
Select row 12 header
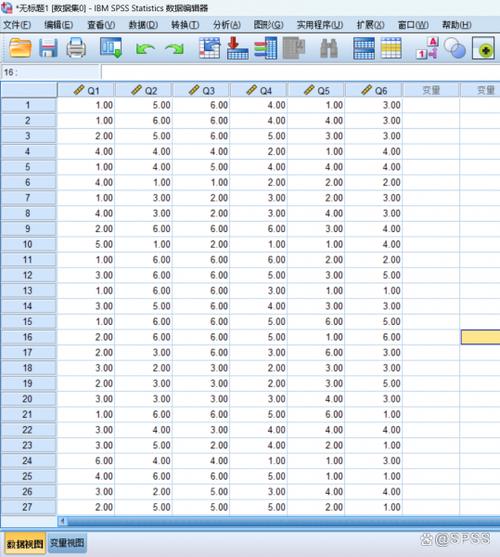coord(28,275)
